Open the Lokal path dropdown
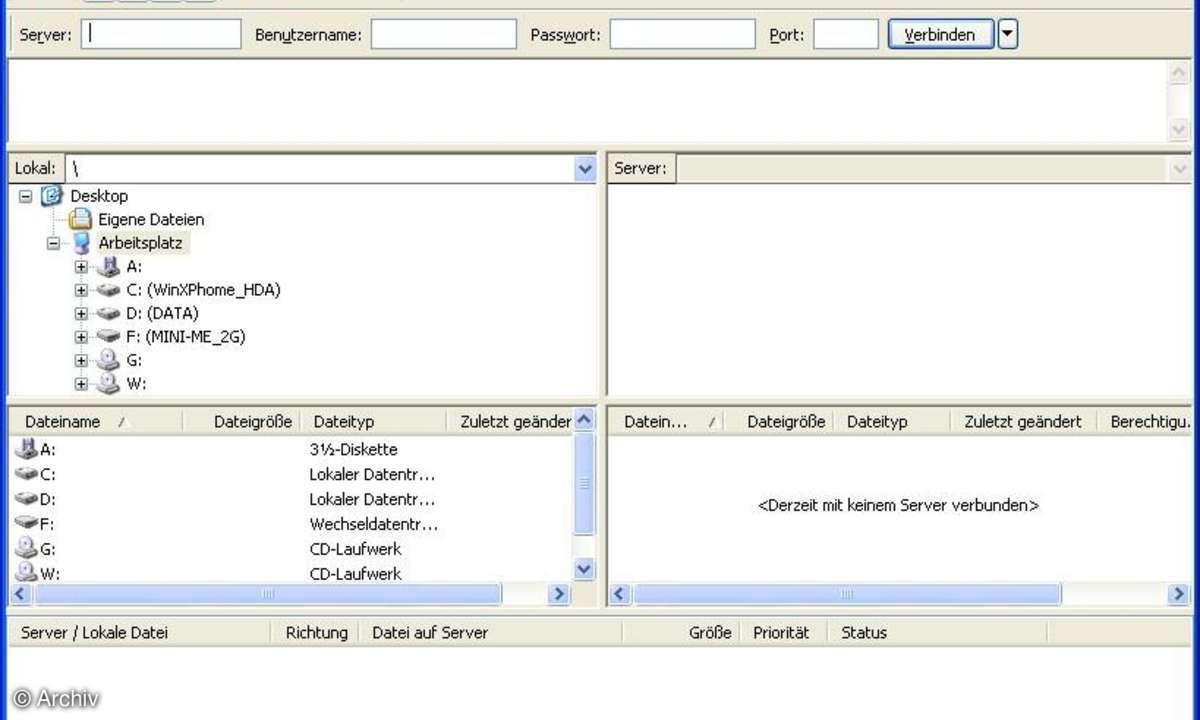Screen dimensions: 1200x720 [x=586, y=169]
